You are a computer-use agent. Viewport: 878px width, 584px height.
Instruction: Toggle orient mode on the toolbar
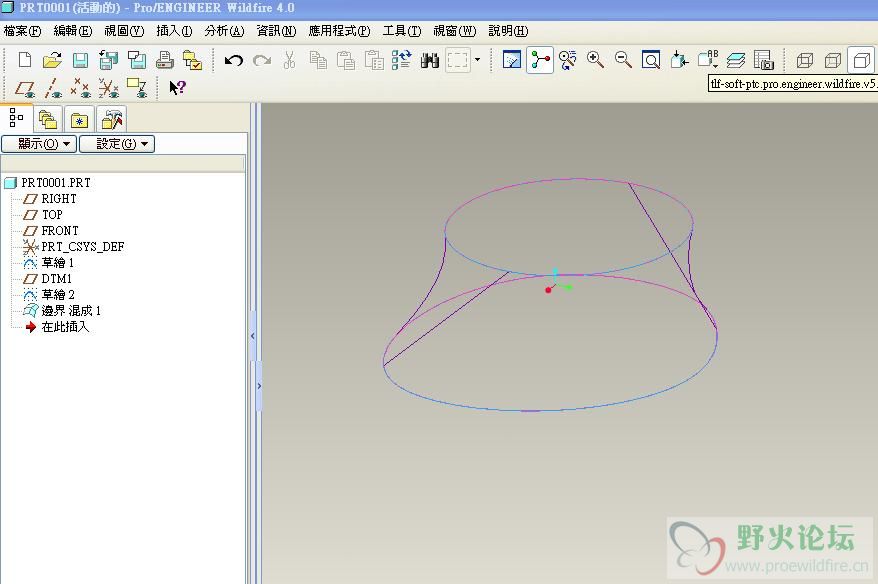tap(568, 59)
